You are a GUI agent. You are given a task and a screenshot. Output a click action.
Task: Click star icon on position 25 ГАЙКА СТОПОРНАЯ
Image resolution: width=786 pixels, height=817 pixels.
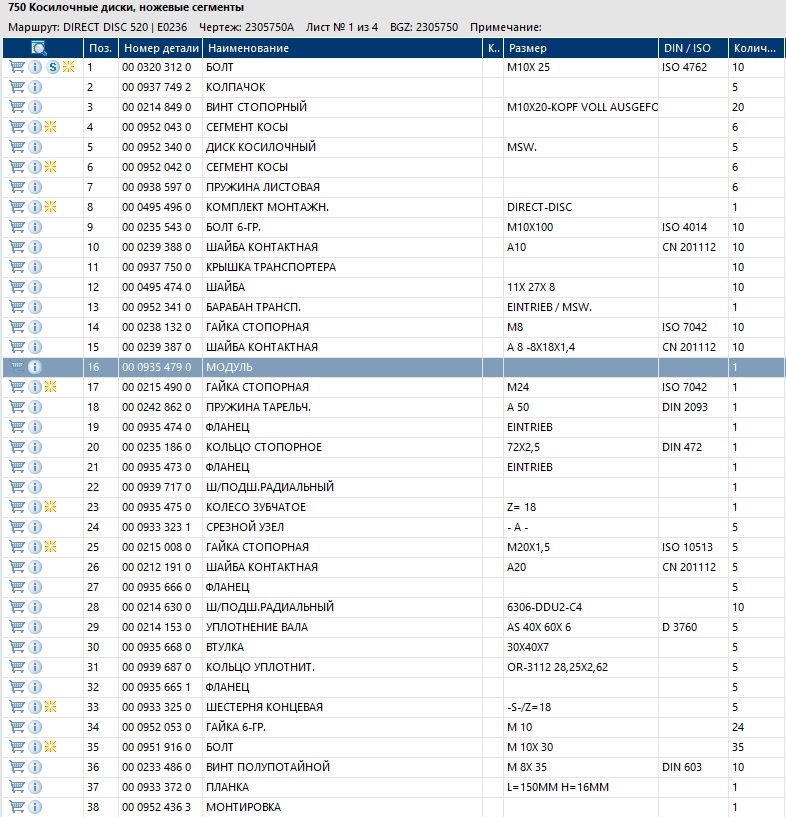tap(51, 547)
